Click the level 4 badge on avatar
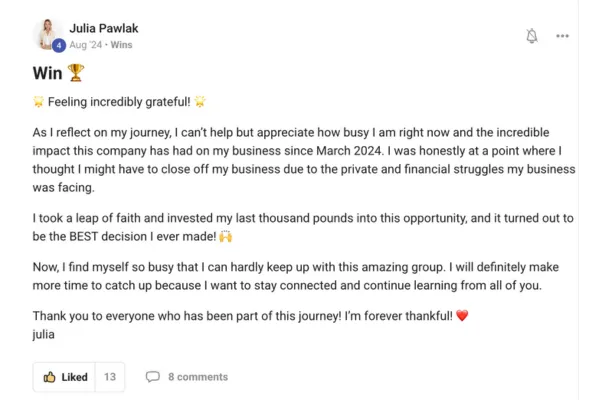Viewport: 600px width, 400px height. coord(59,45)
